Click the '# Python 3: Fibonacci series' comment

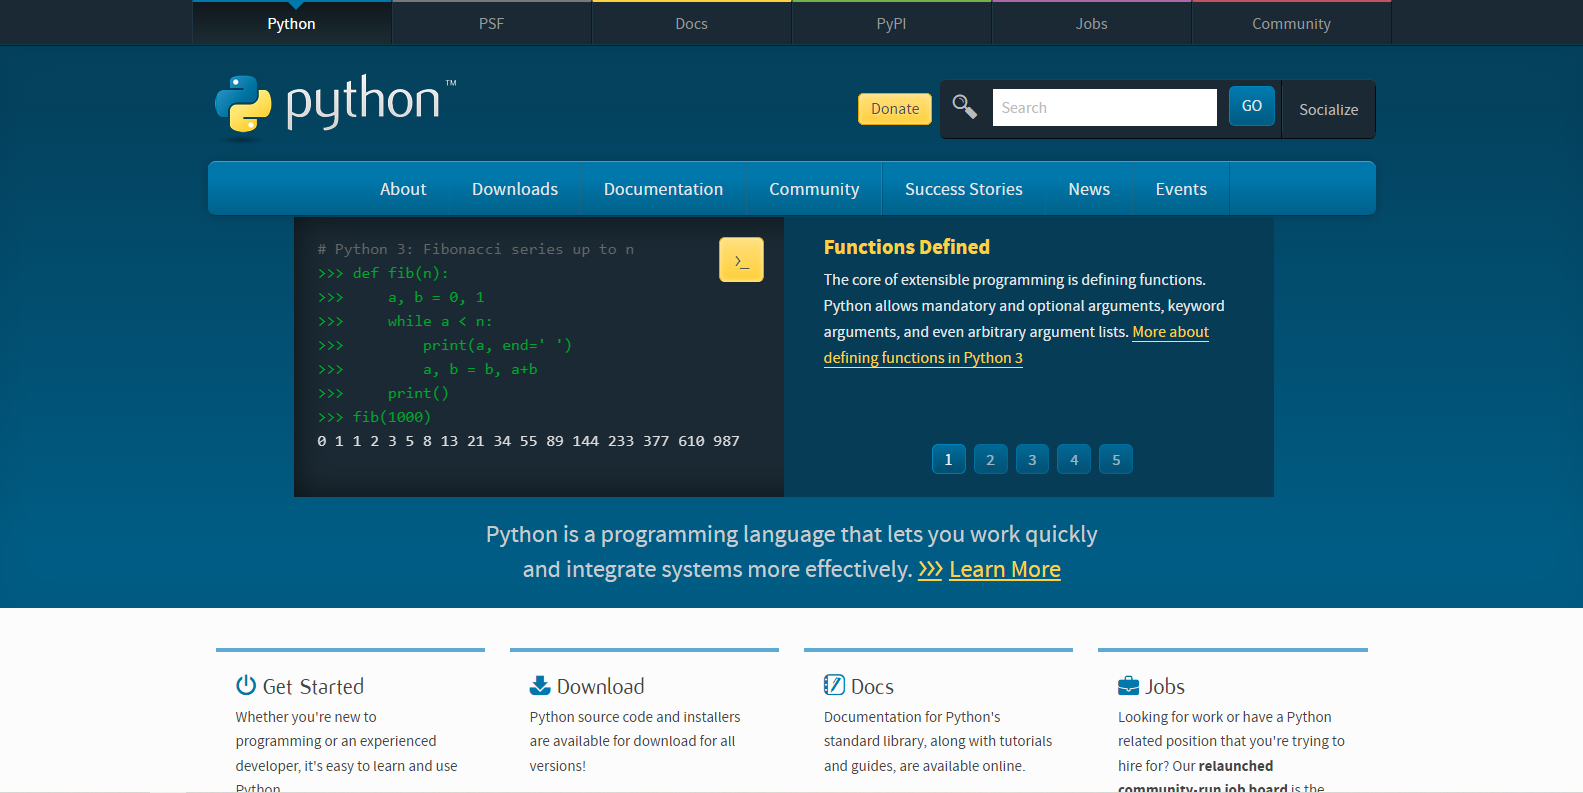pyautogui.click(x=476, y=249)
